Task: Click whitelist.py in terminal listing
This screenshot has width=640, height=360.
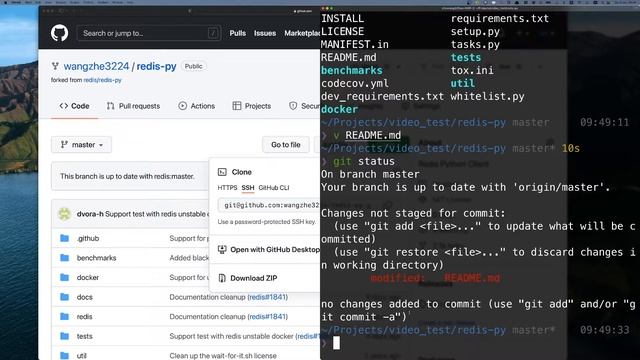Action: (487, 96)
